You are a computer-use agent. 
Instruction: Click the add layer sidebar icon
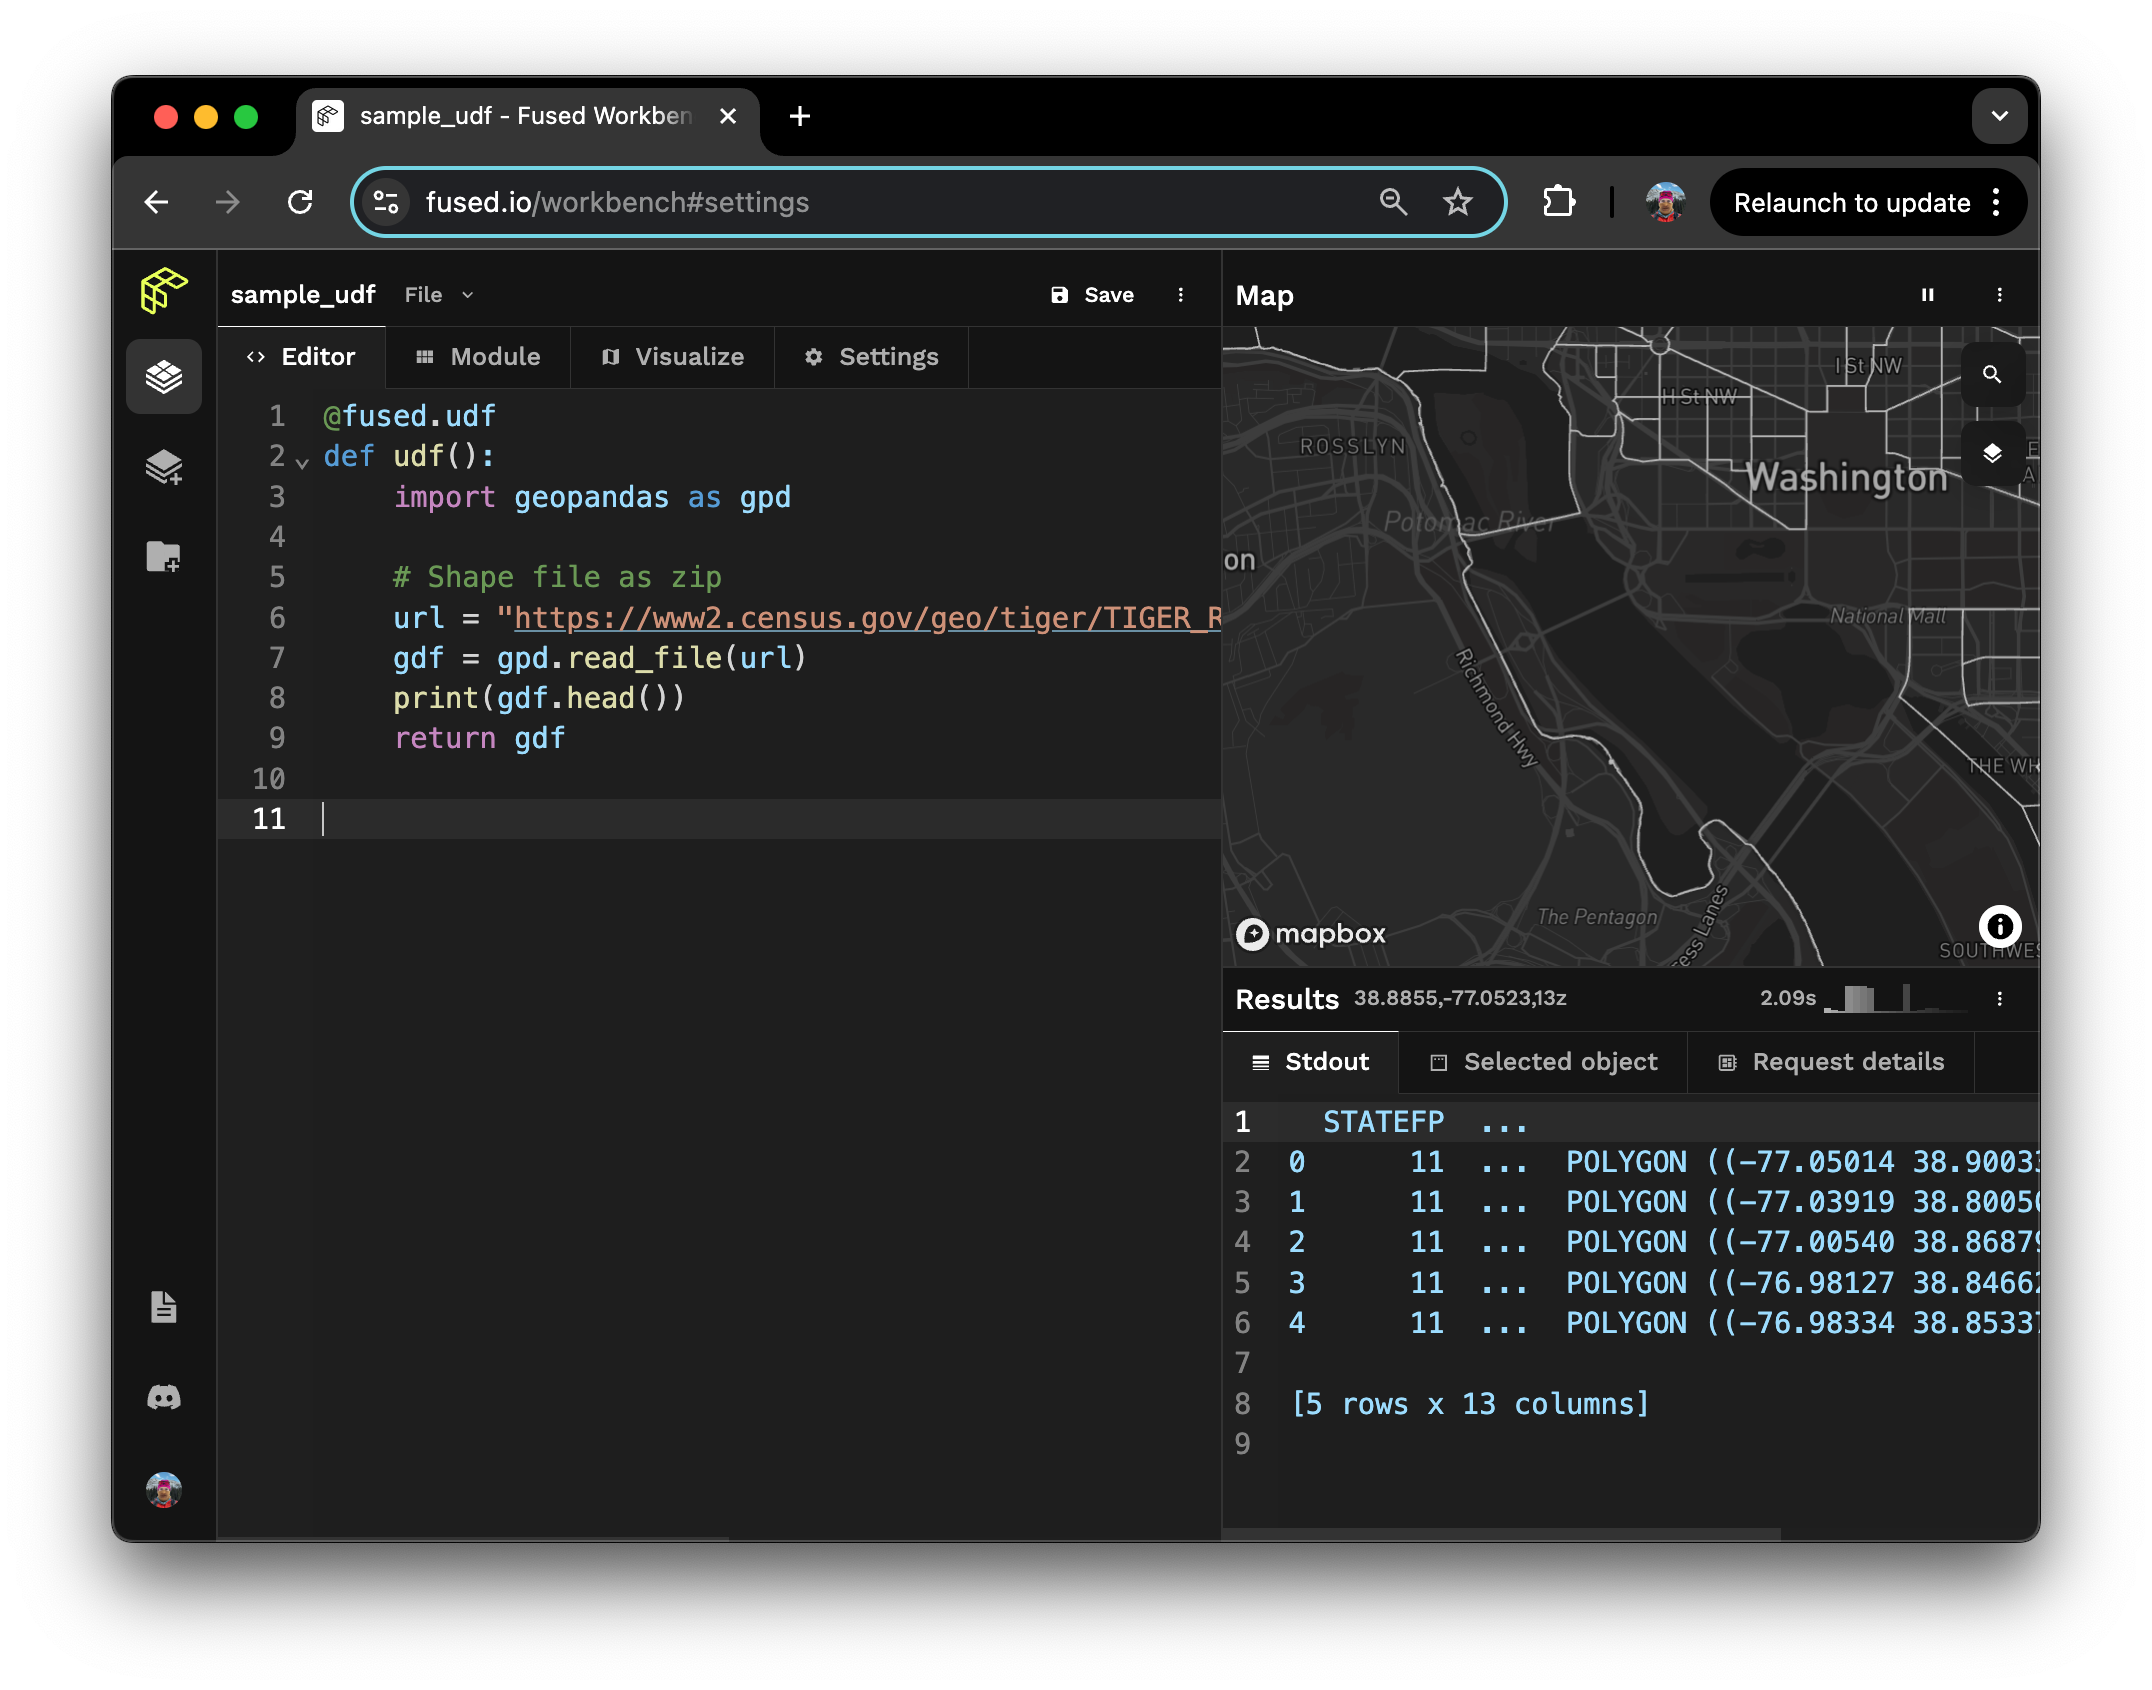tap(163, 467)
